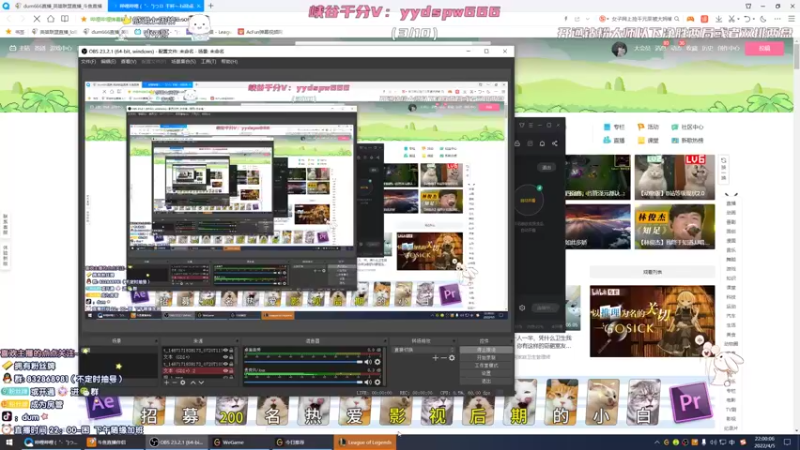800x450 pixels.
Task: Open Mic/Aux settings gear in mixer
Action: [x=378, y=382]
